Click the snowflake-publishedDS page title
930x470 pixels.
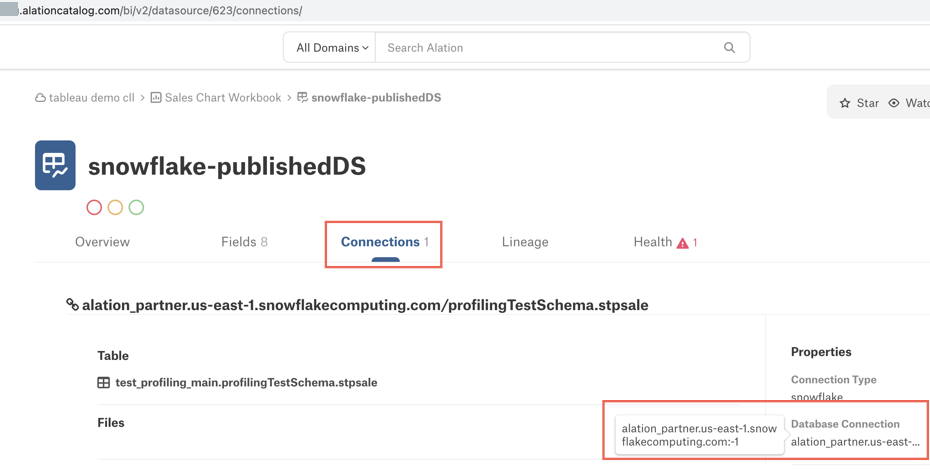pos(227,166)
